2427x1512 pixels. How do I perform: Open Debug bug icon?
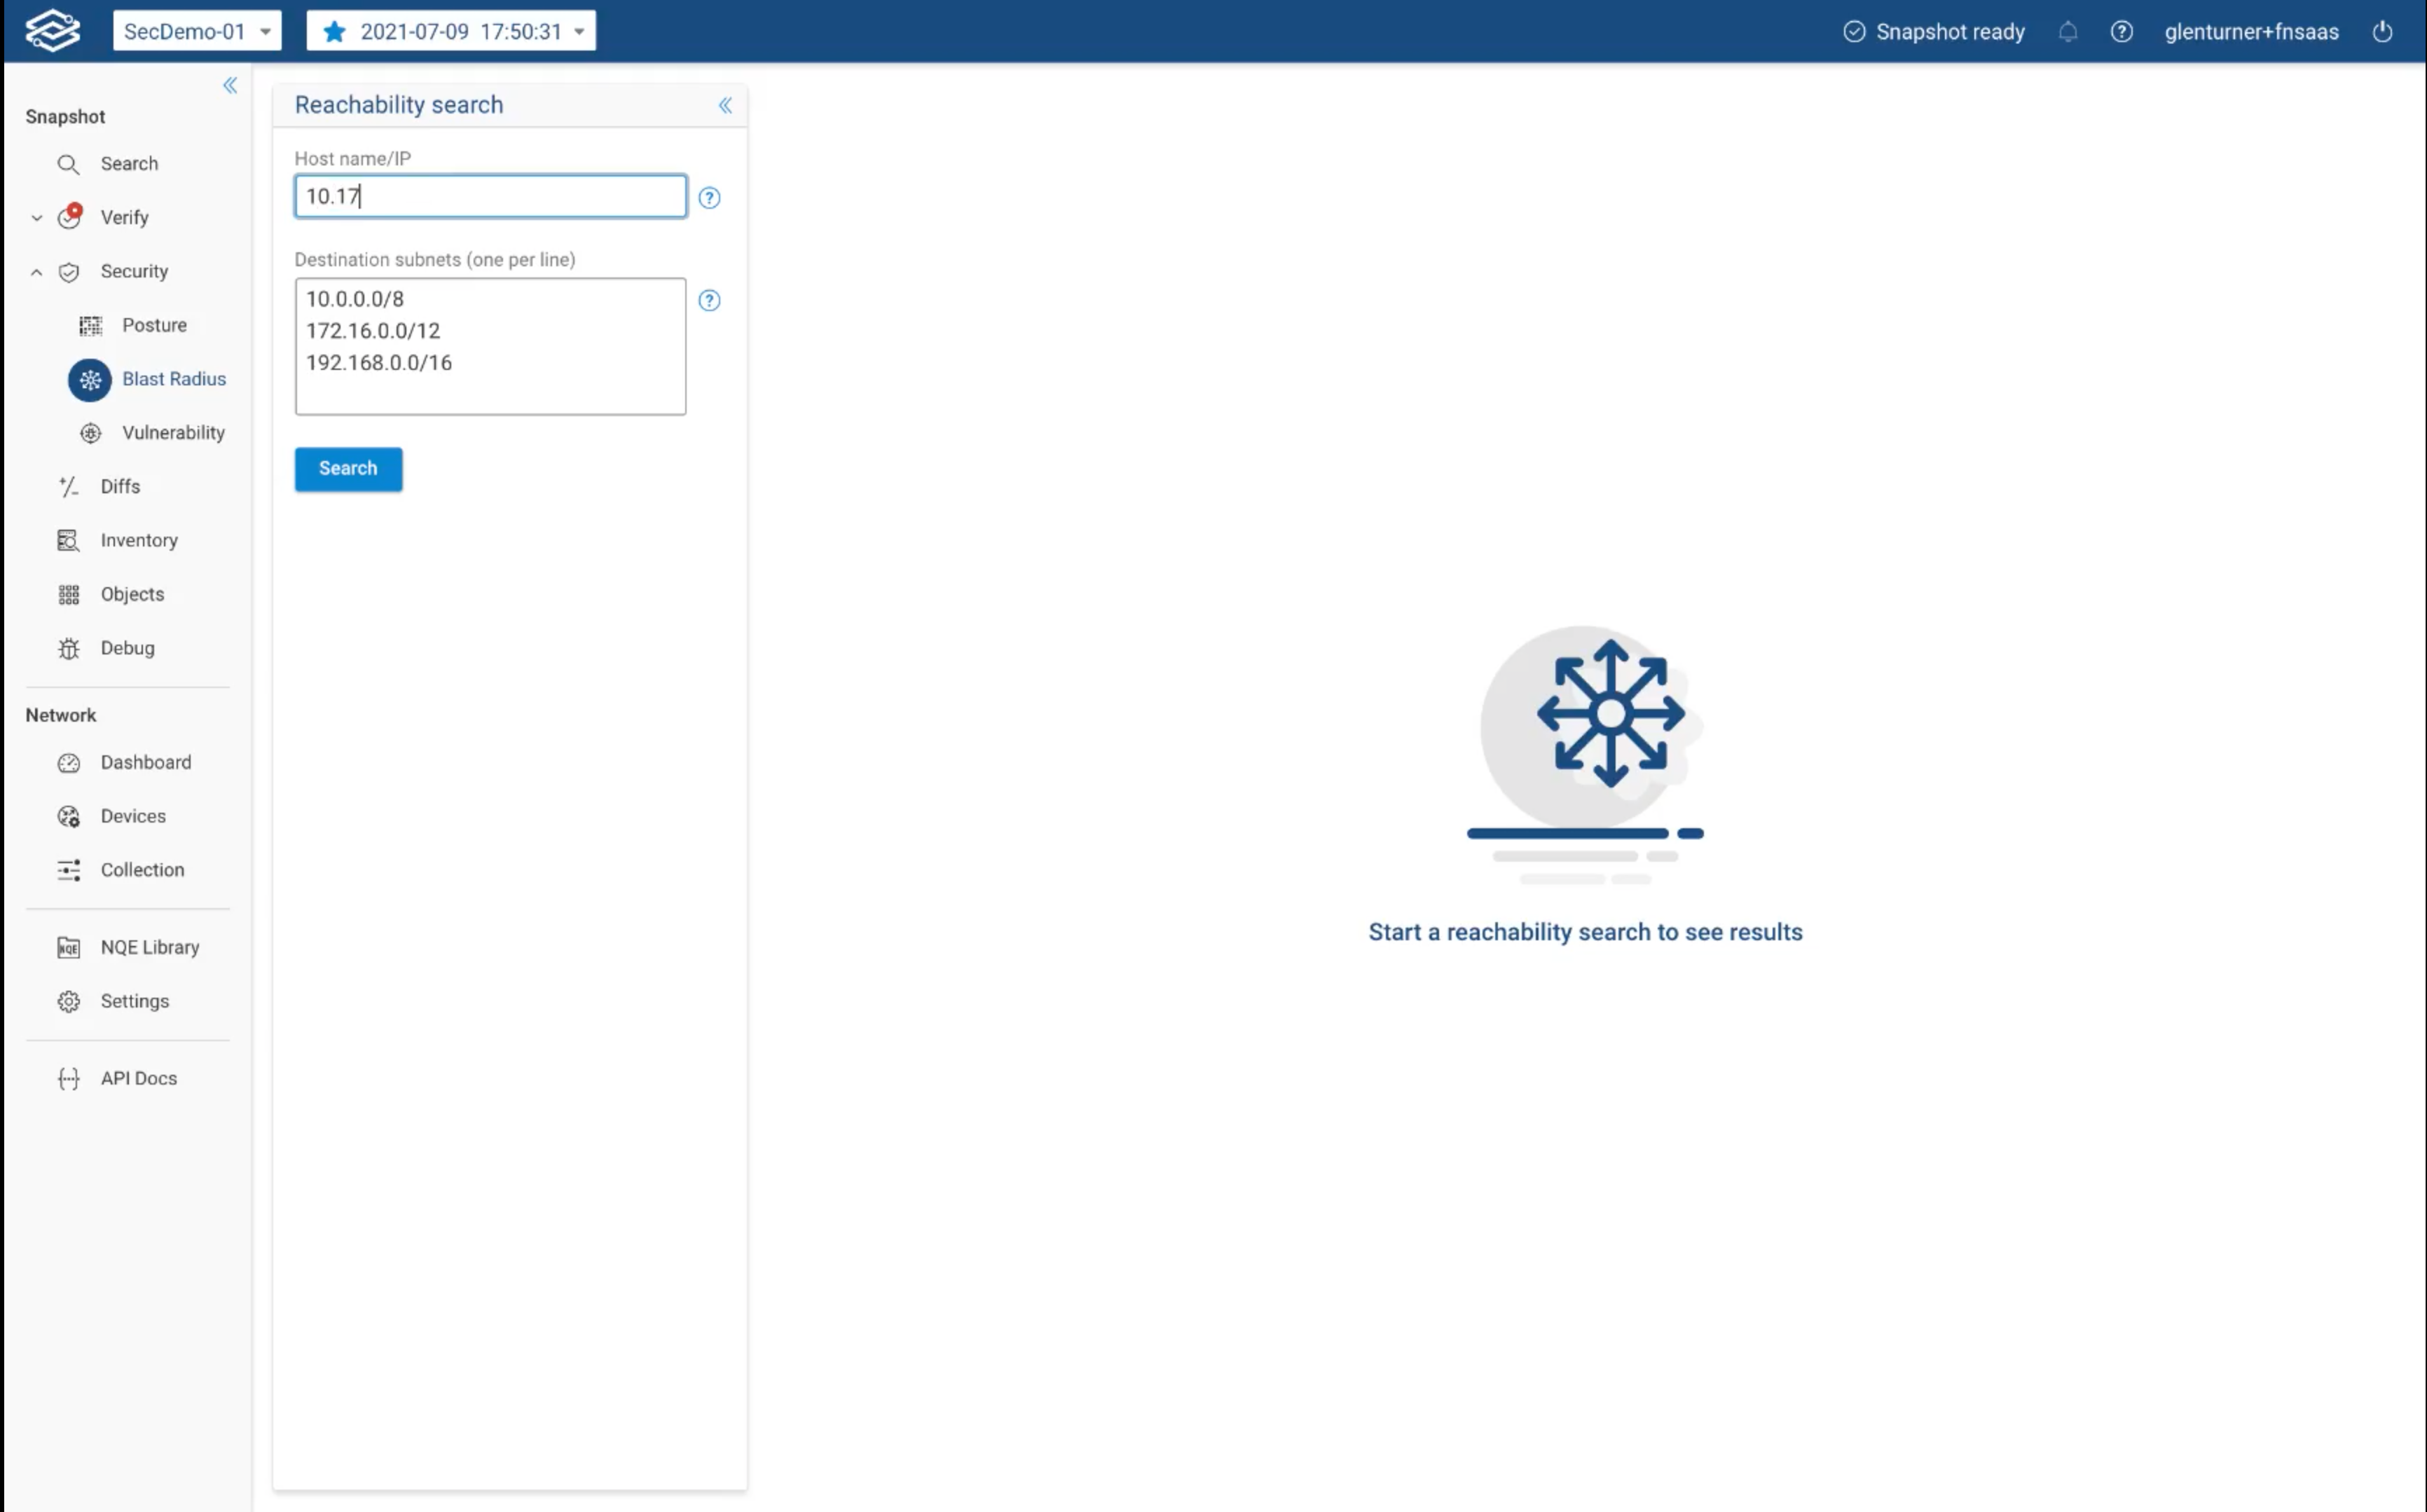(x=68, y=649)
